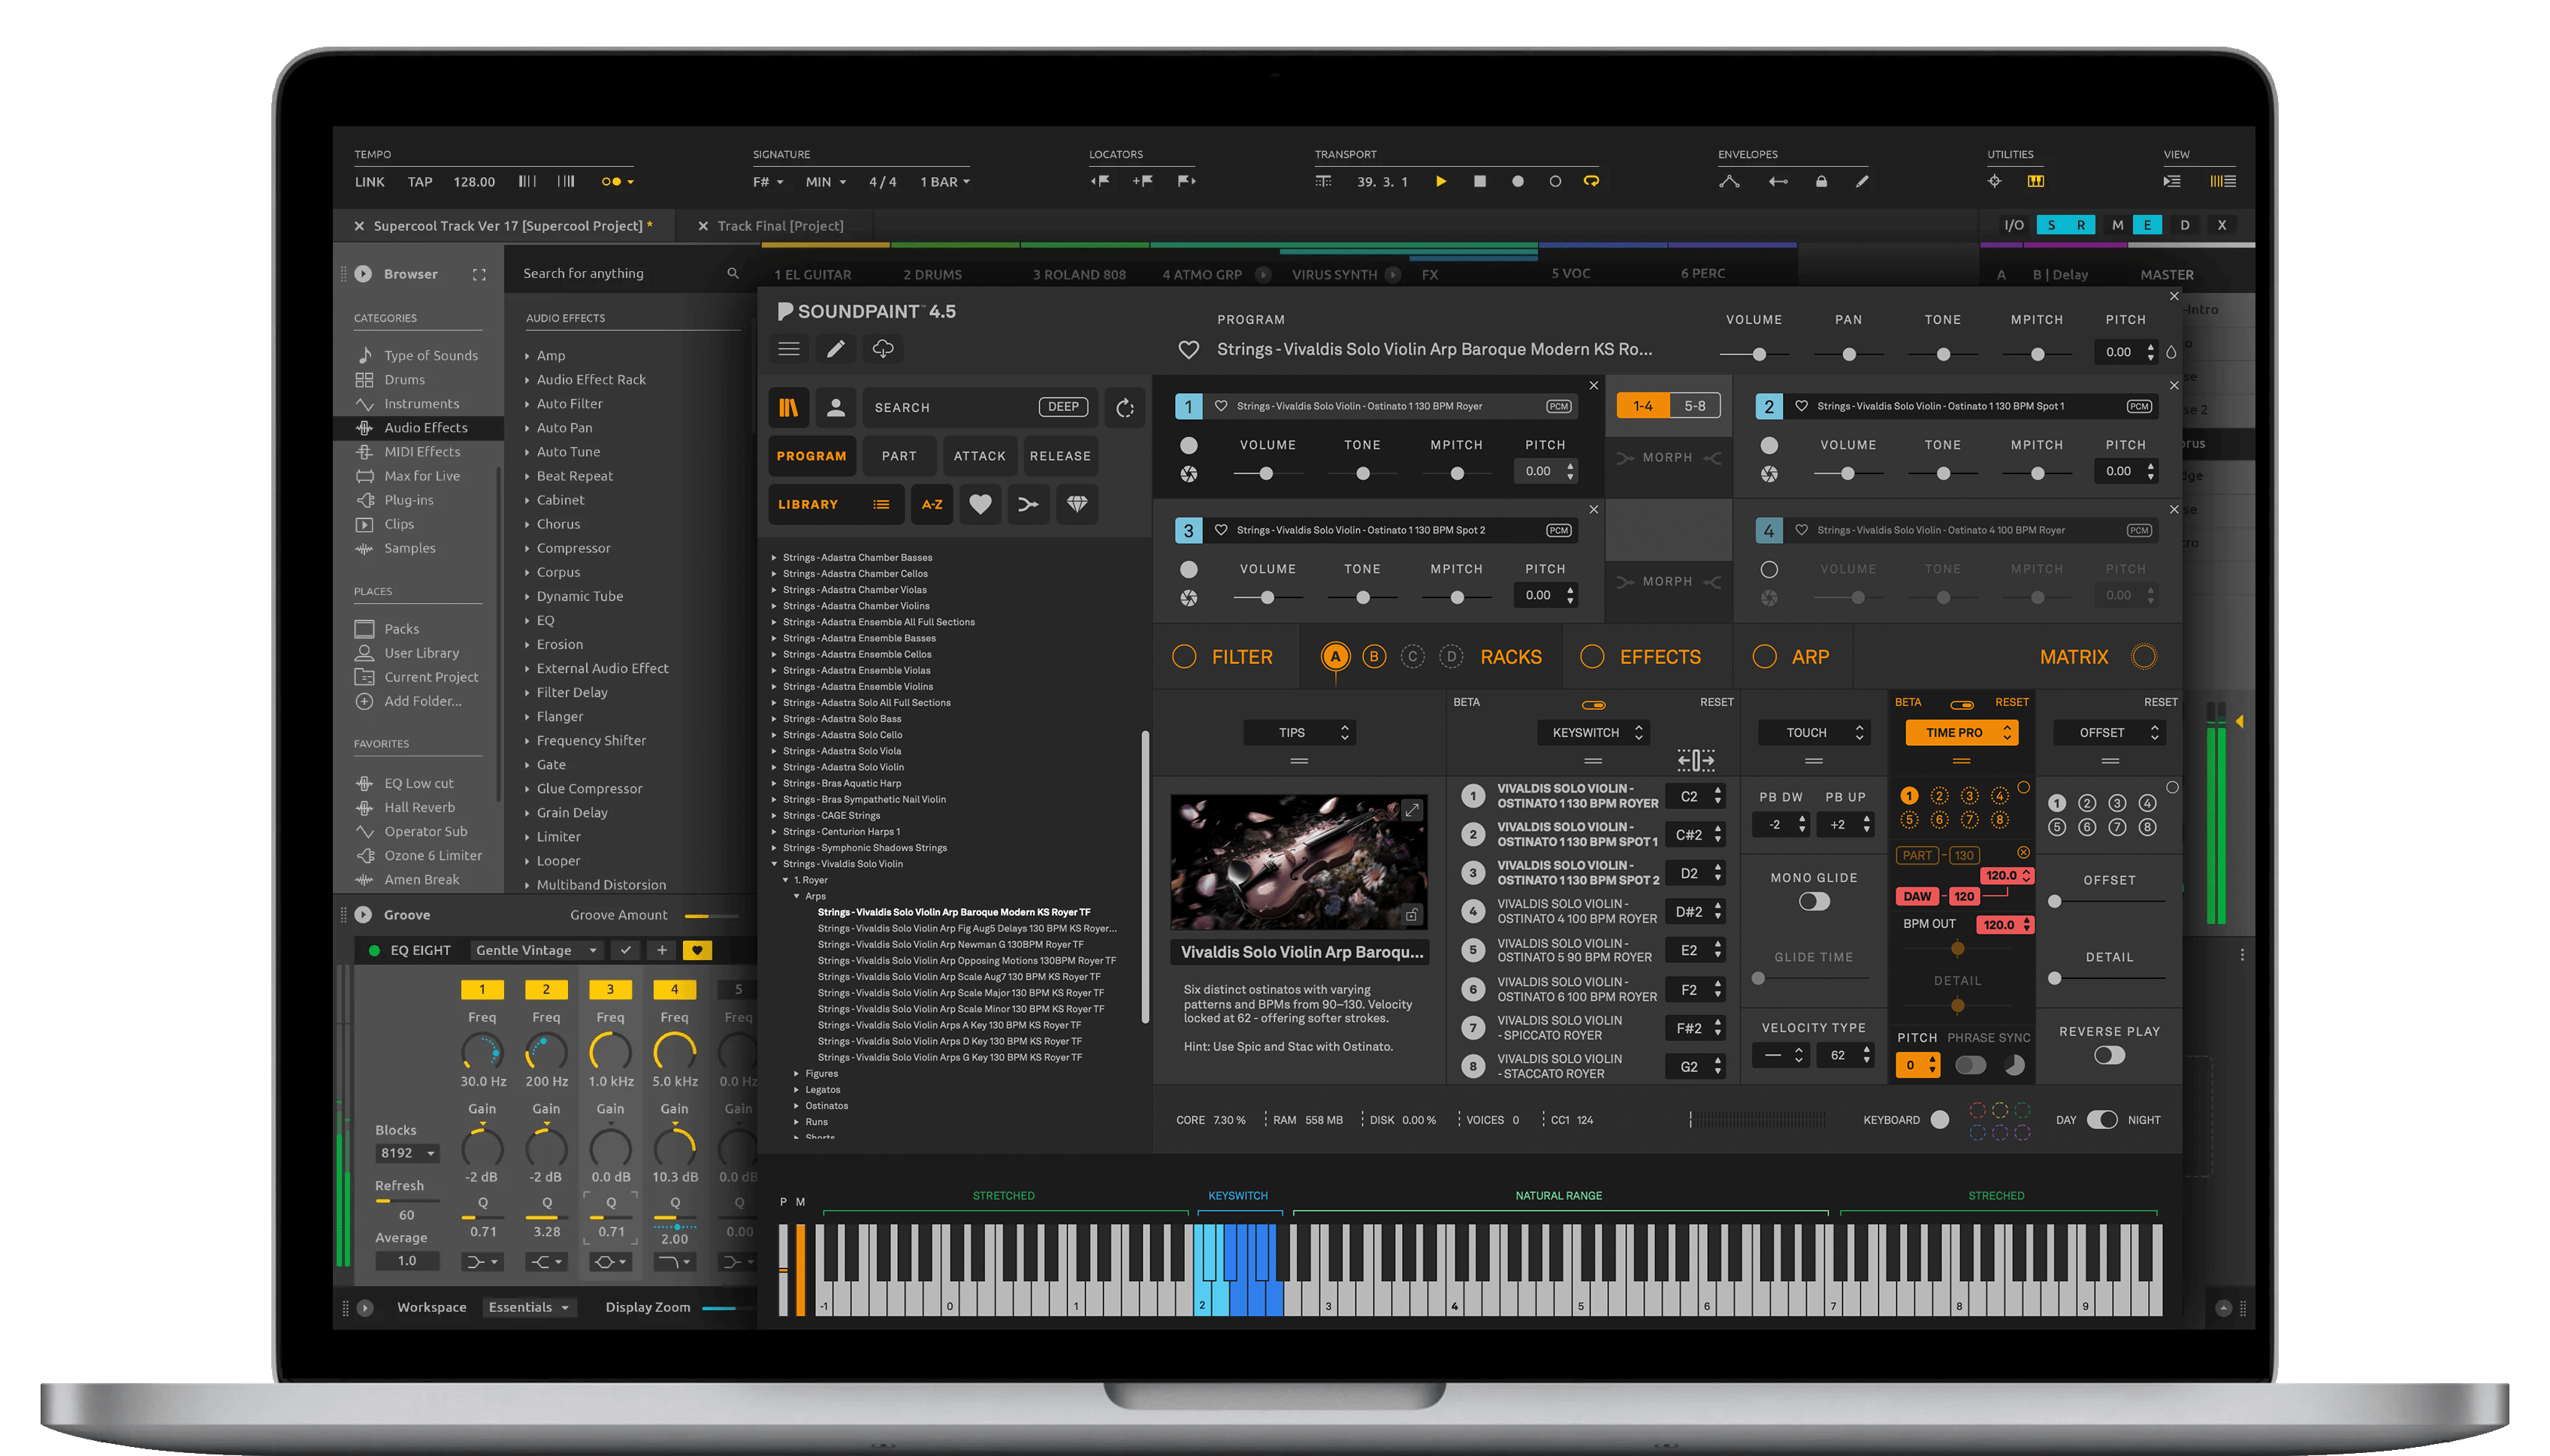Click the DEEP search button

(x=1063, y=407)
